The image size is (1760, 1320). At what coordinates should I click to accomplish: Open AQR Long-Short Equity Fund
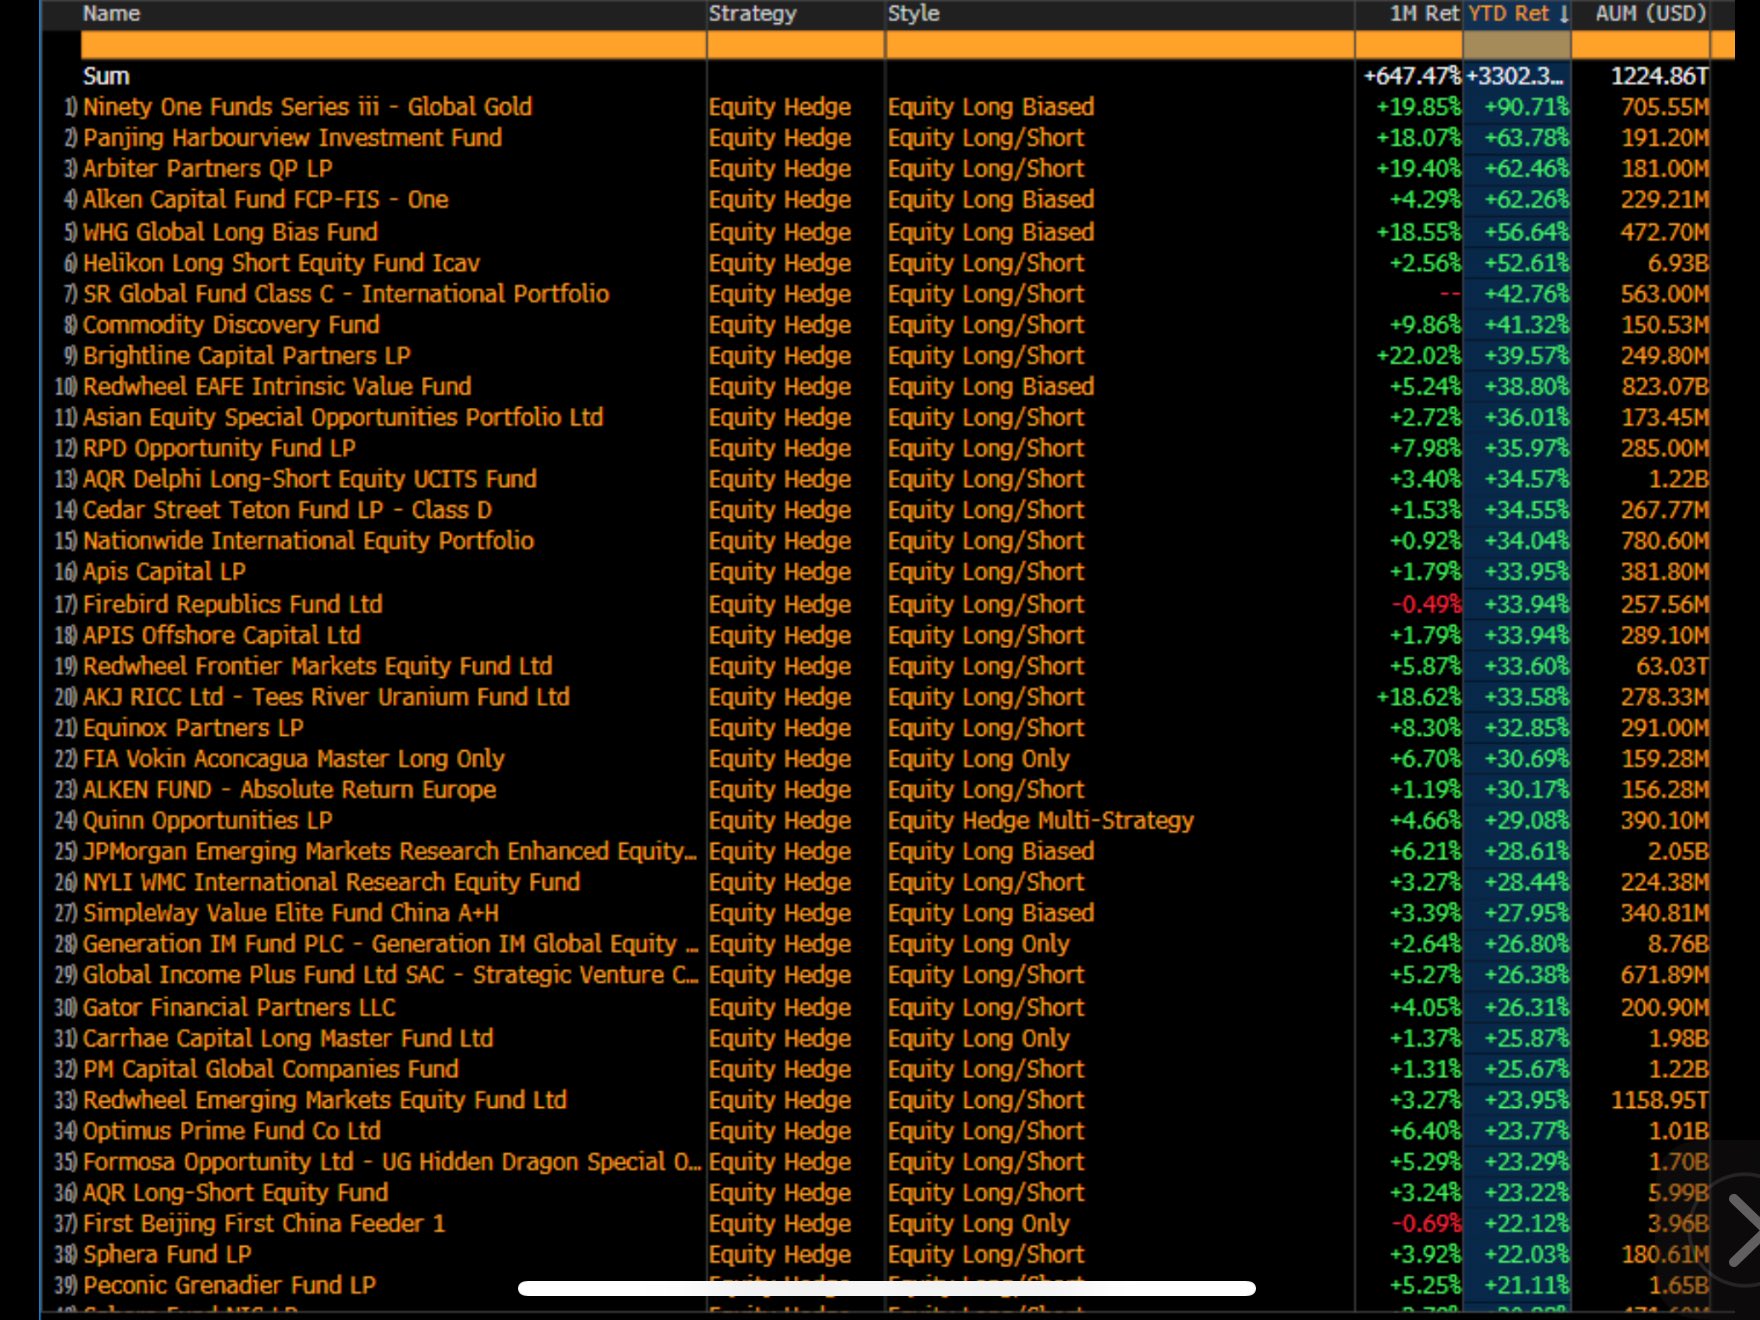click(x=235, y=1195)
